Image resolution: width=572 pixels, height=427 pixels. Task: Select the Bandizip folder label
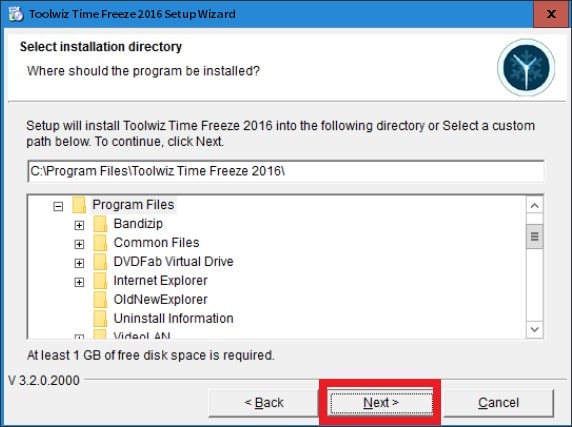(x=138, y=224)
